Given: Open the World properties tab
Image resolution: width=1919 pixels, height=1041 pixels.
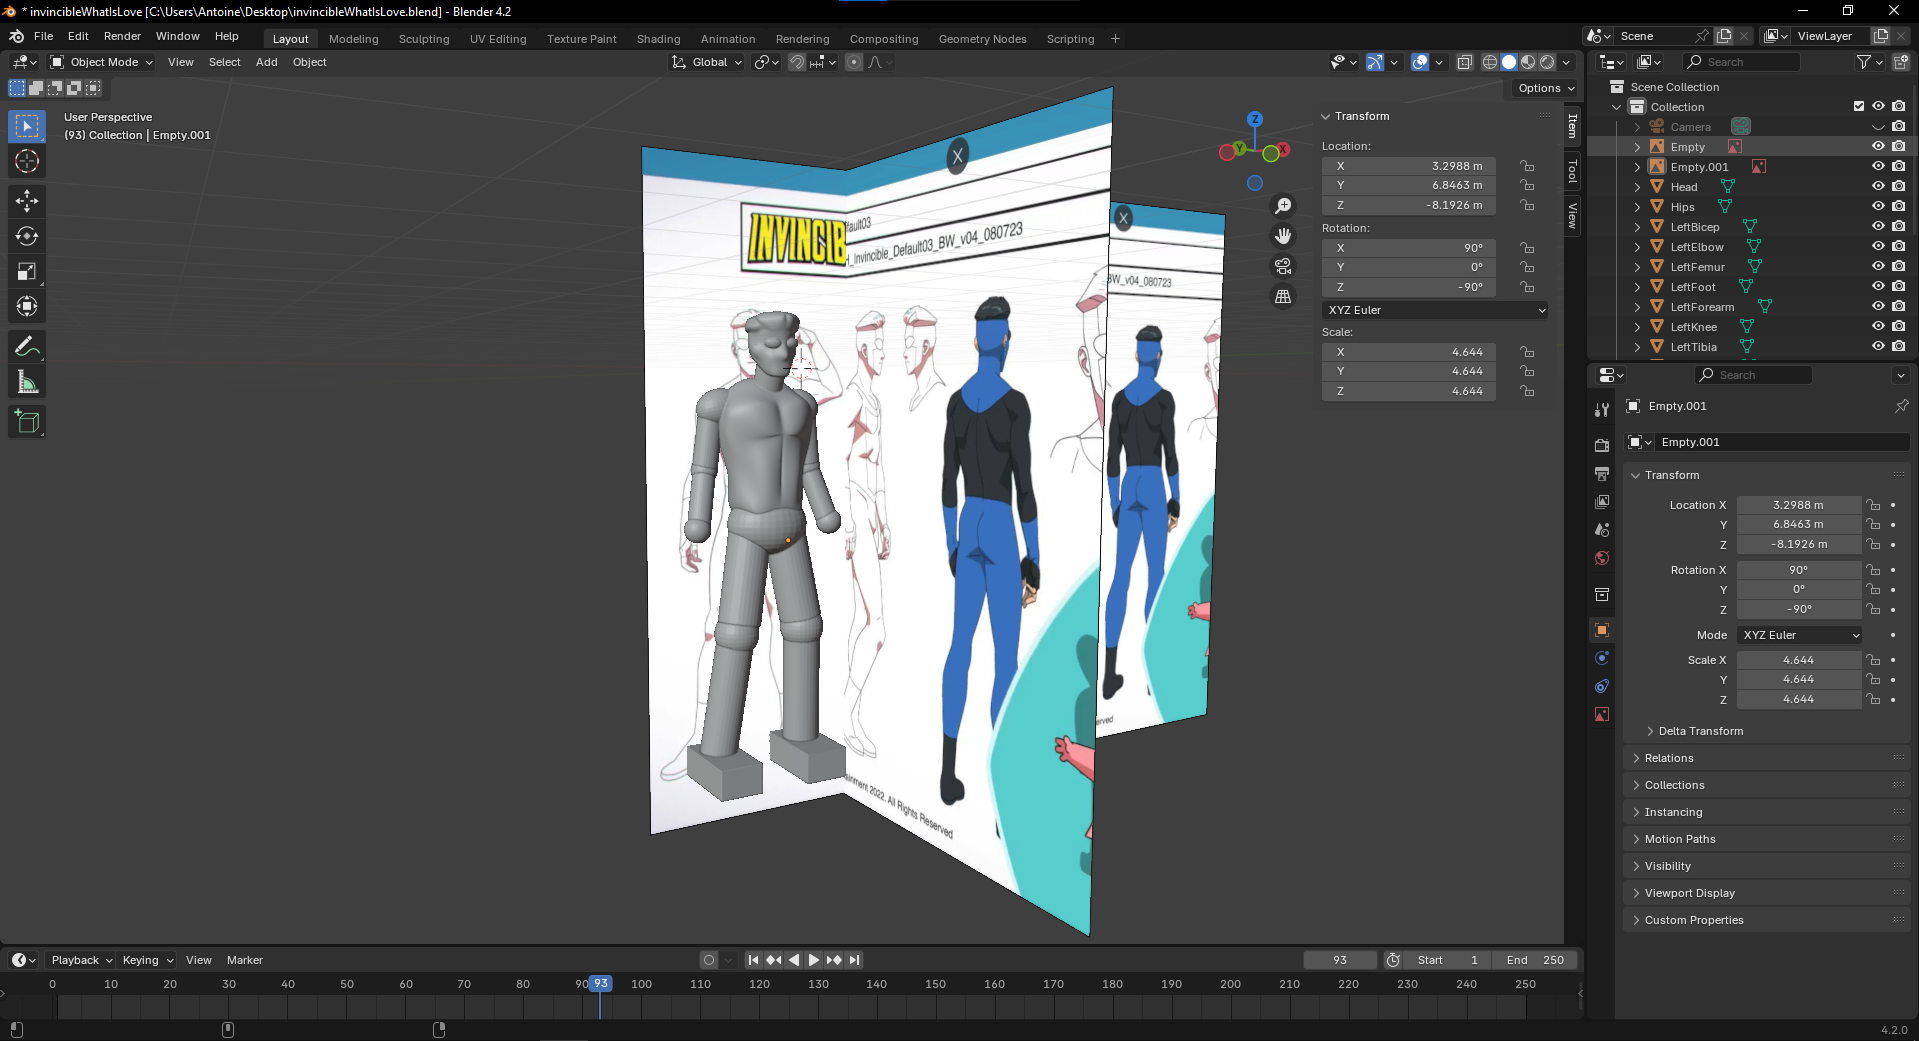Looking at the screenshot, I should pos(1602,558).
